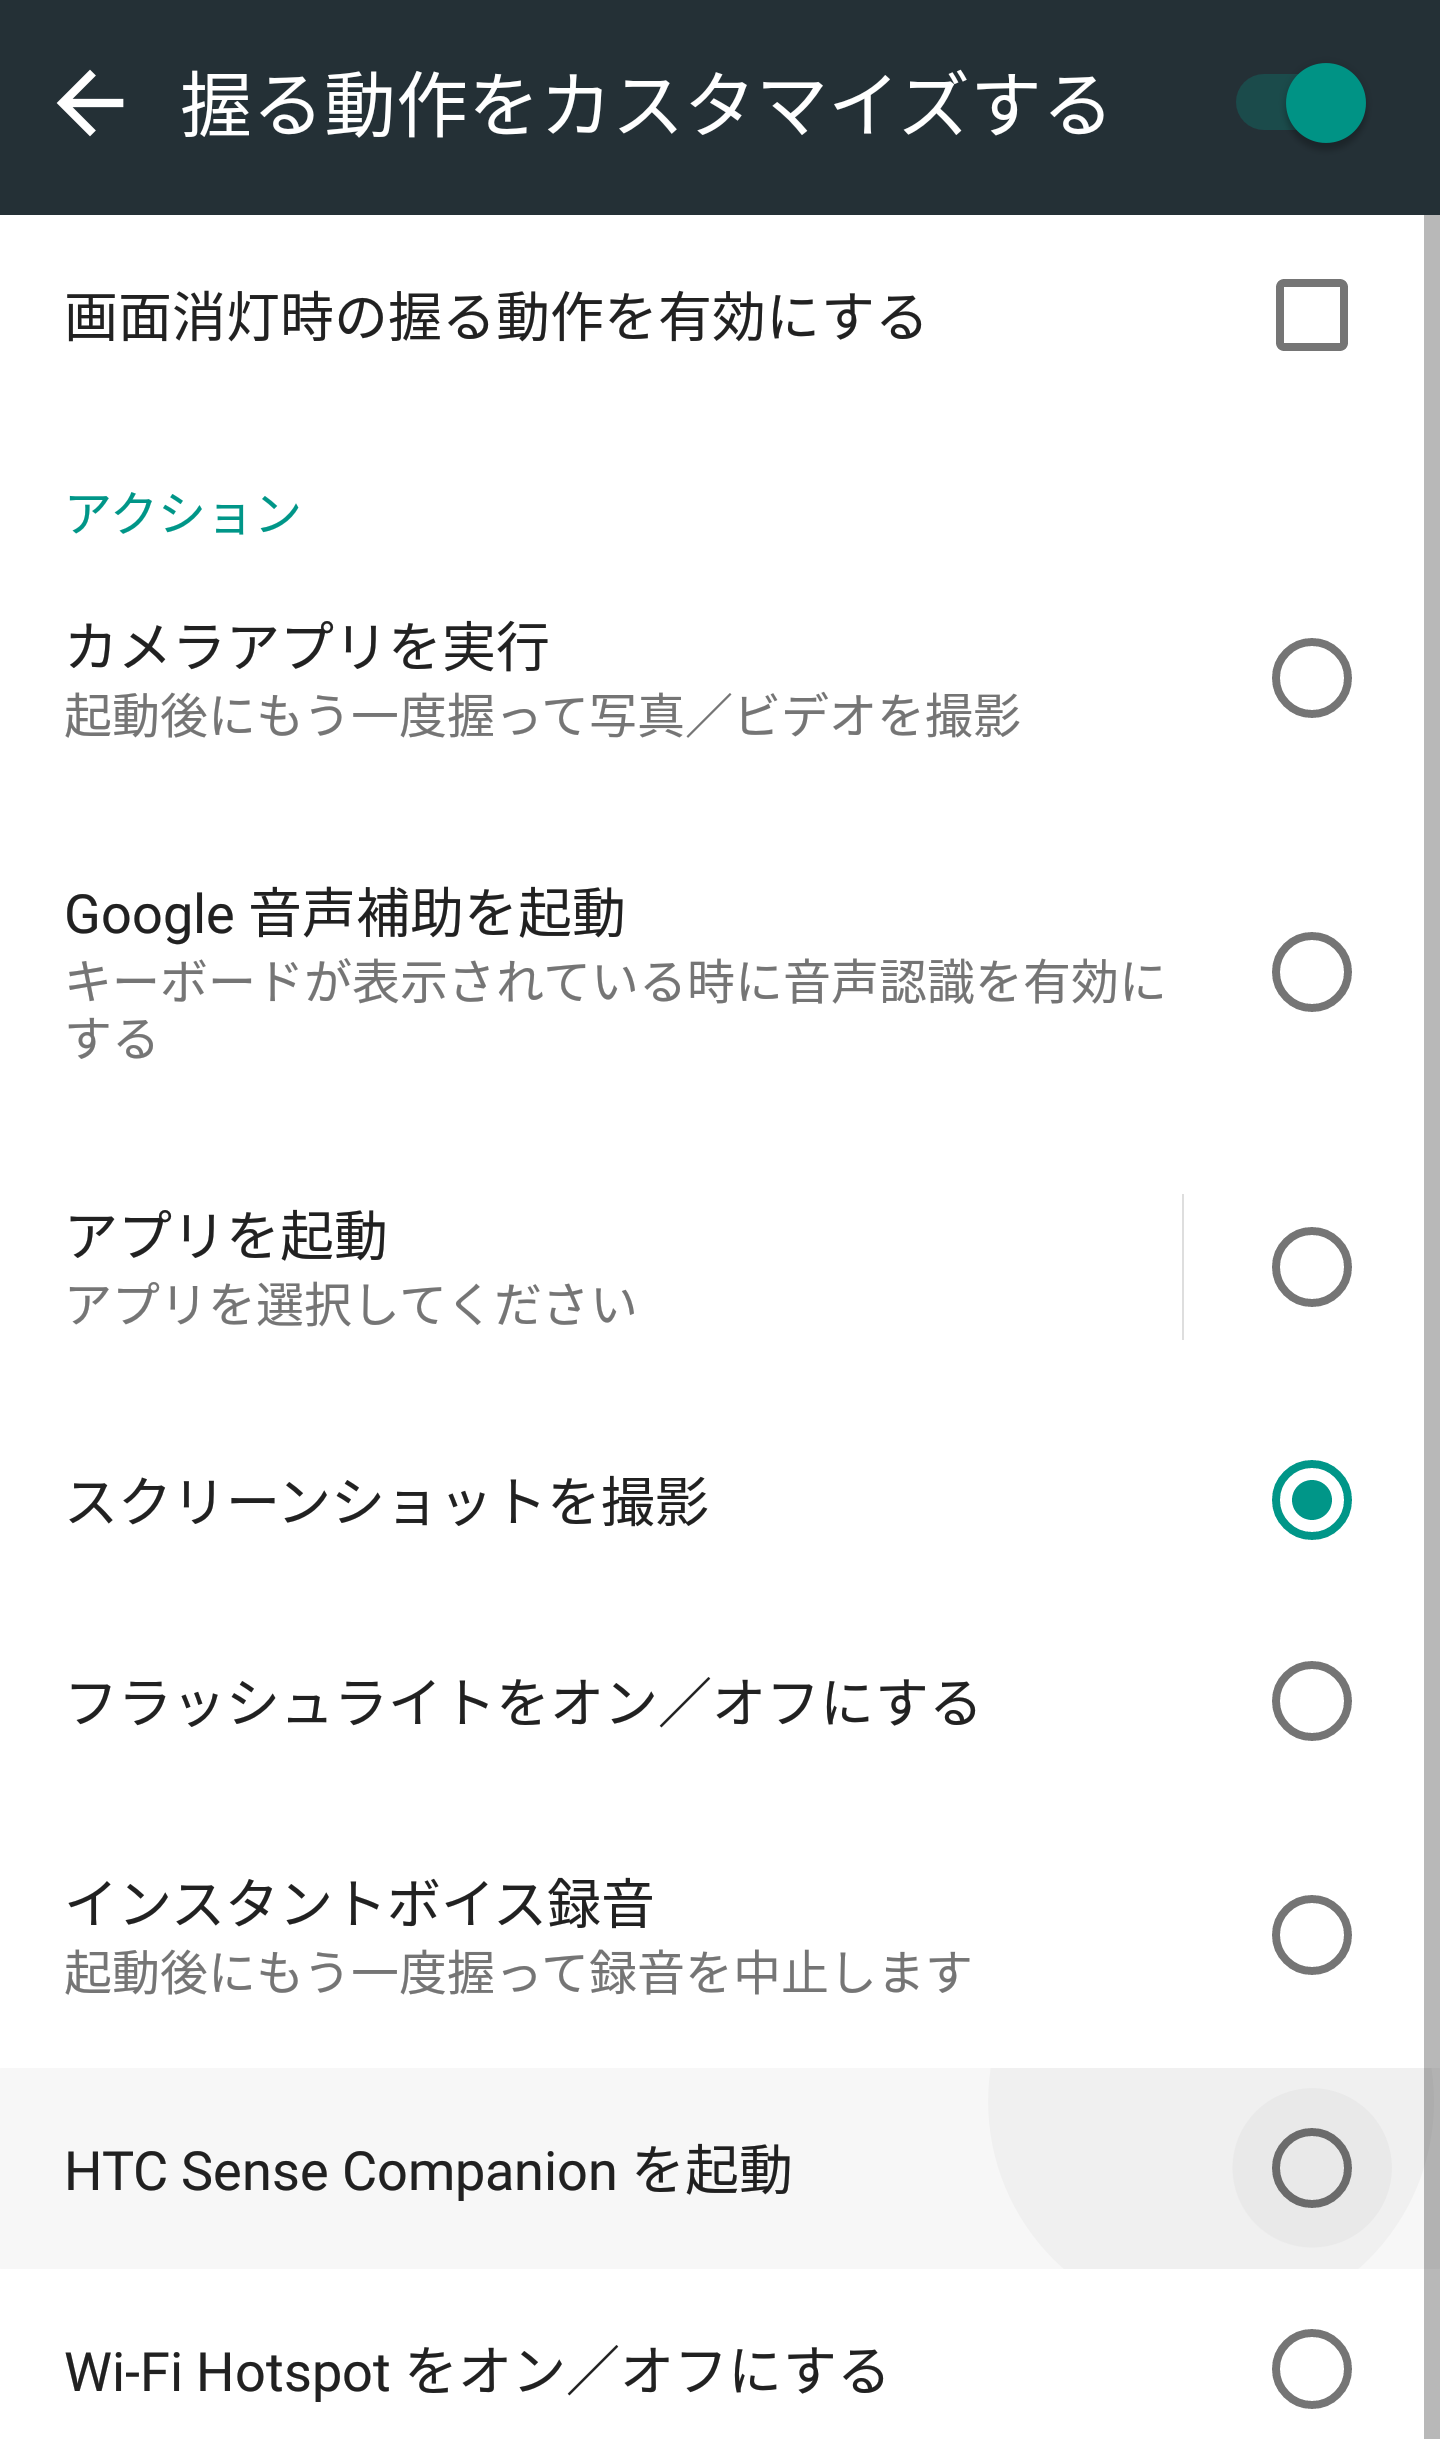
Task: Select the flashlight on/off radio button
Action: point(1311,1701)
